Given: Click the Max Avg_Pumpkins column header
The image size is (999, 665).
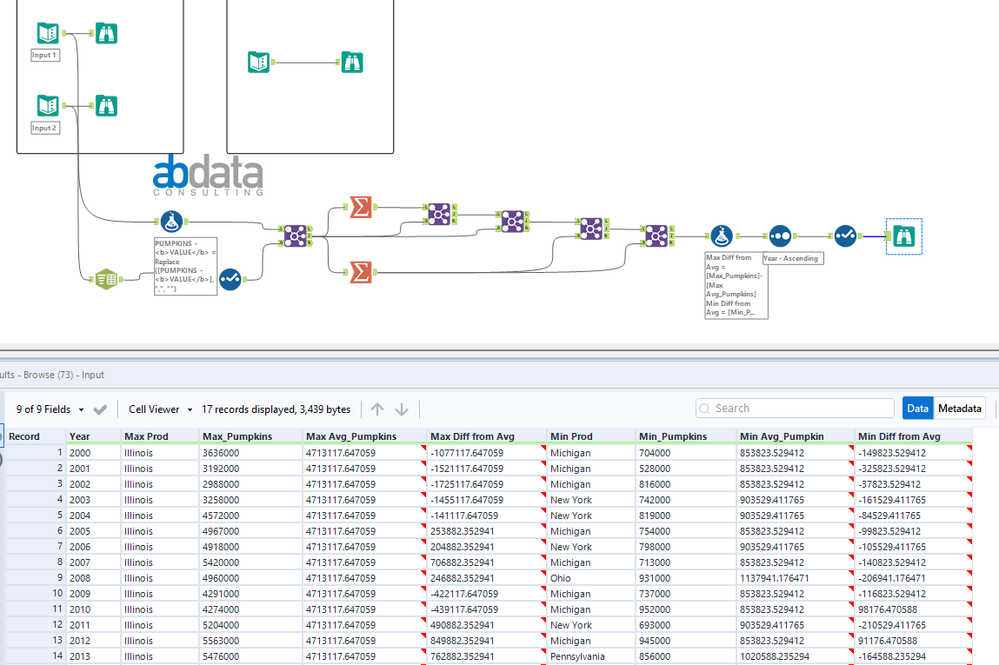Looking at the screenshot, I should tap(365, 436).
